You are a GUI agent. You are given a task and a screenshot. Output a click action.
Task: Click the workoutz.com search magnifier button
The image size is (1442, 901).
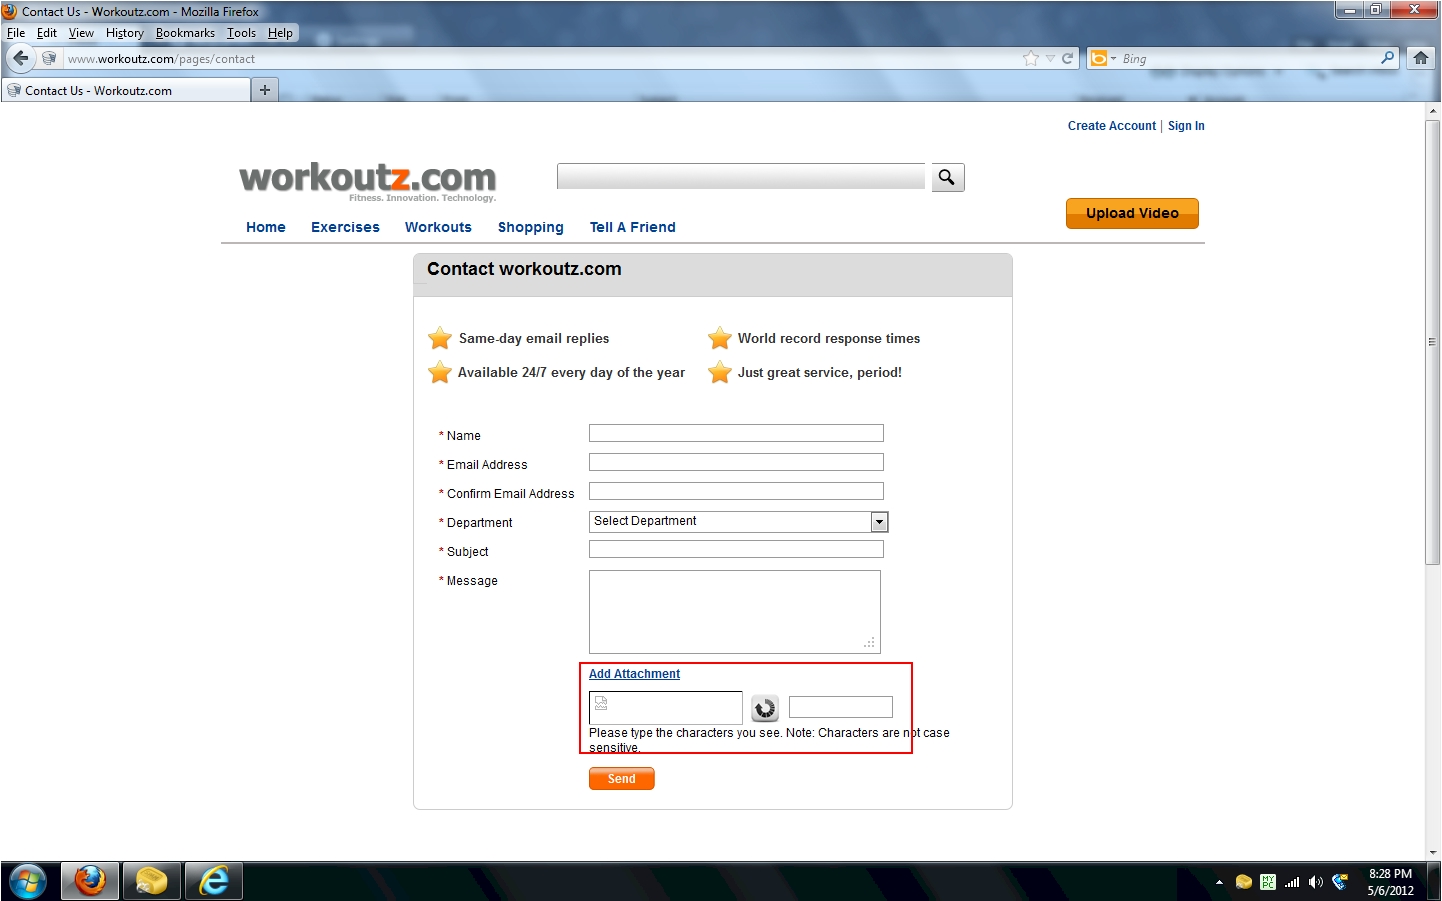tap(947, 178)
